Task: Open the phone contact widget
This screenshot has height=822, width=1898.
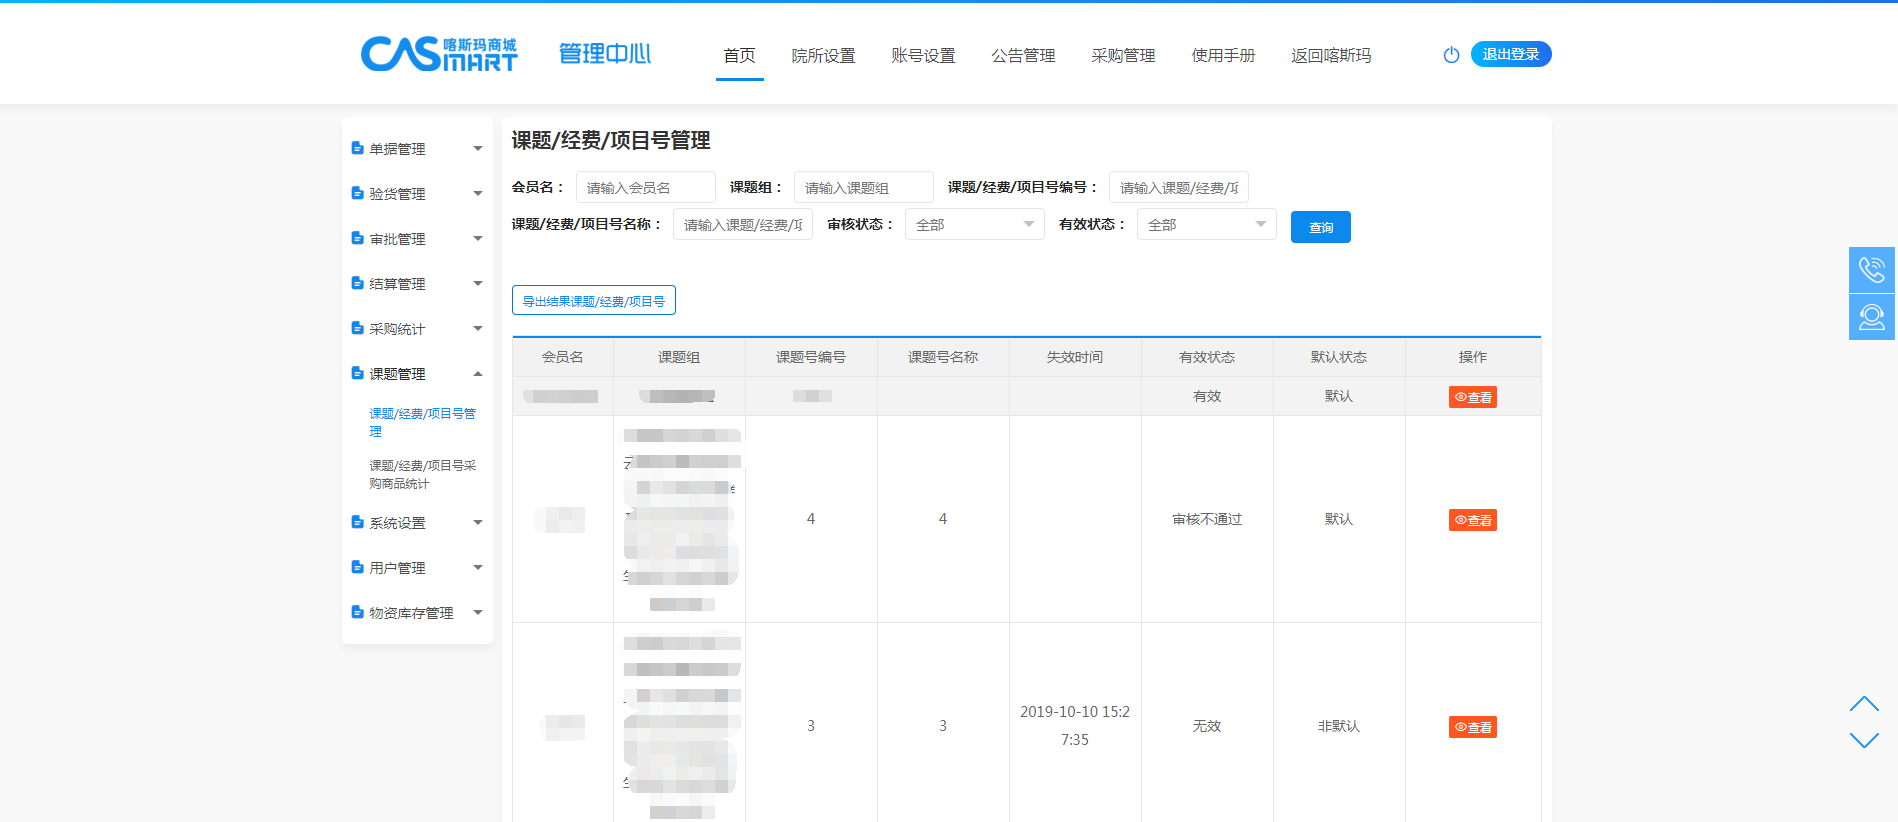Action: [1871, 270]
